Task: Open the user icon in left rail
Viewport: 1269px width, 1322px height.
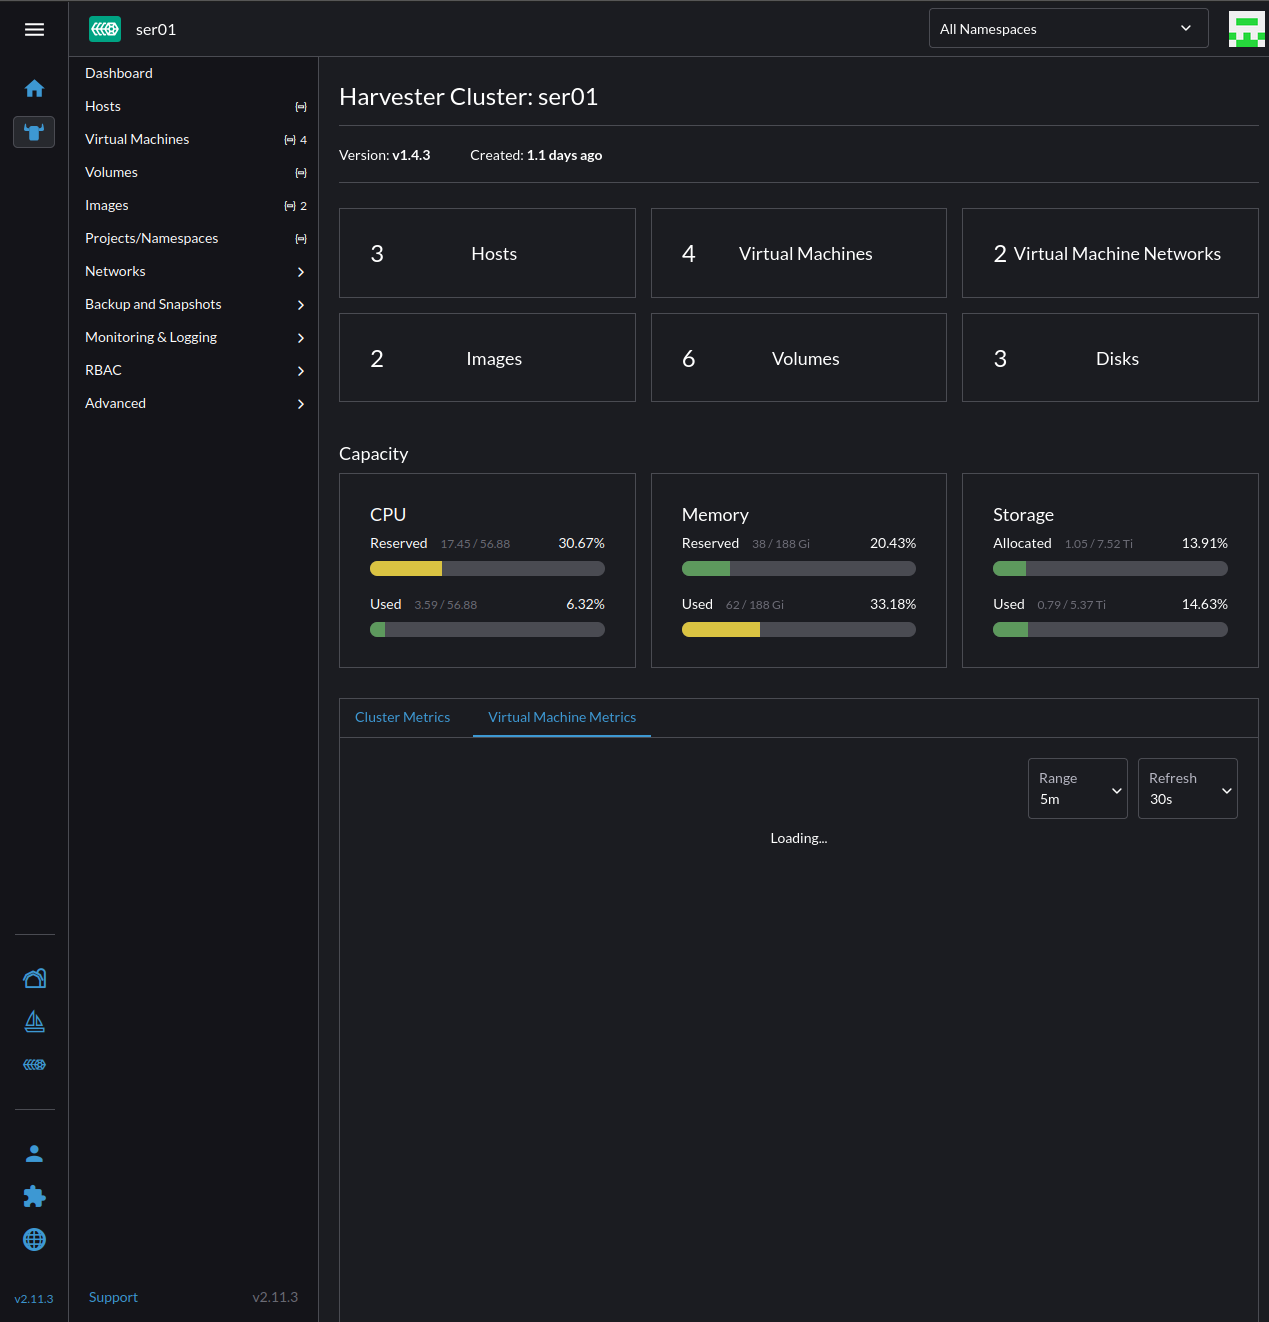Action: tap(34, 1154)
